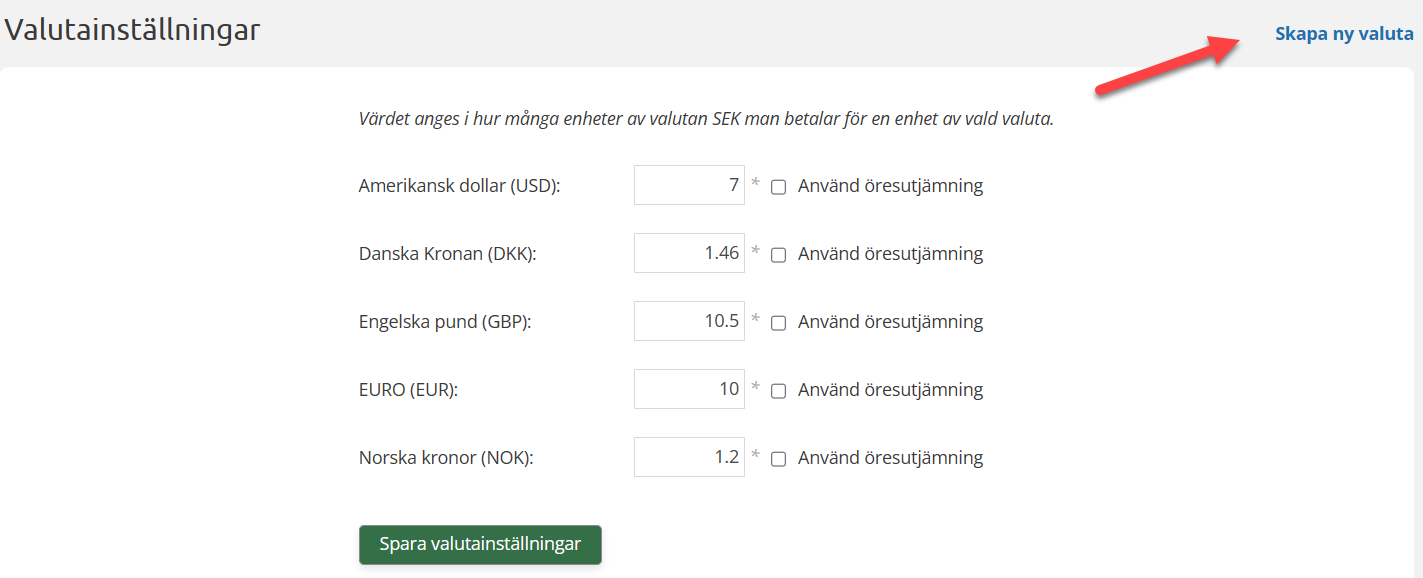Viewport: 1423px width, 578px height.
Task: Check the öresutjämning box for Engelska pund
Action: (x=779, y=323)
